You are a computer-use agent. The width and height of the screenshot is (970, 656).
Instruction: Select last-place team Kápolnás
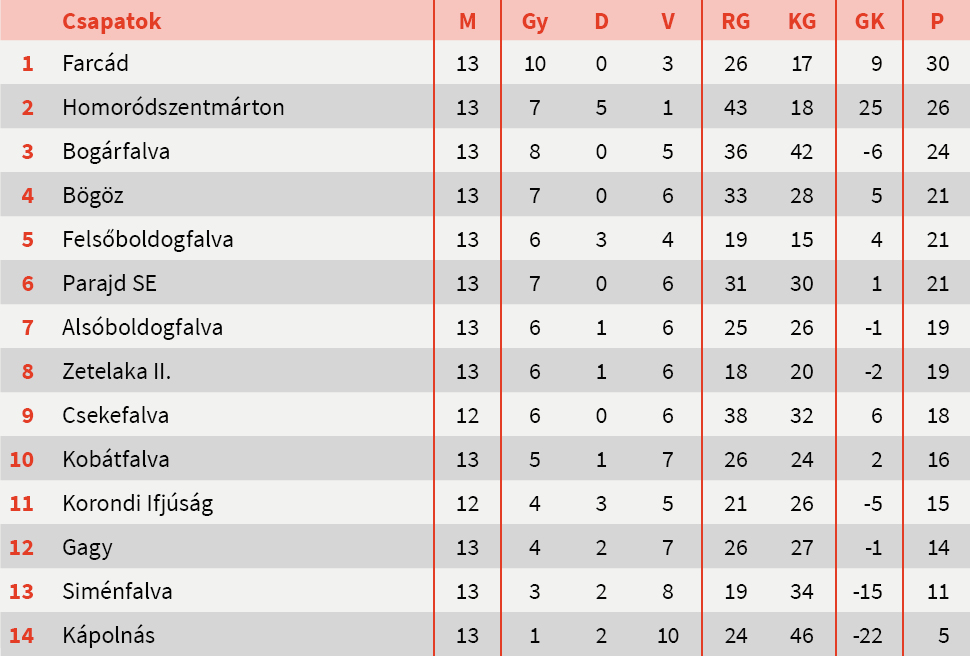click(x=108, y=636)
